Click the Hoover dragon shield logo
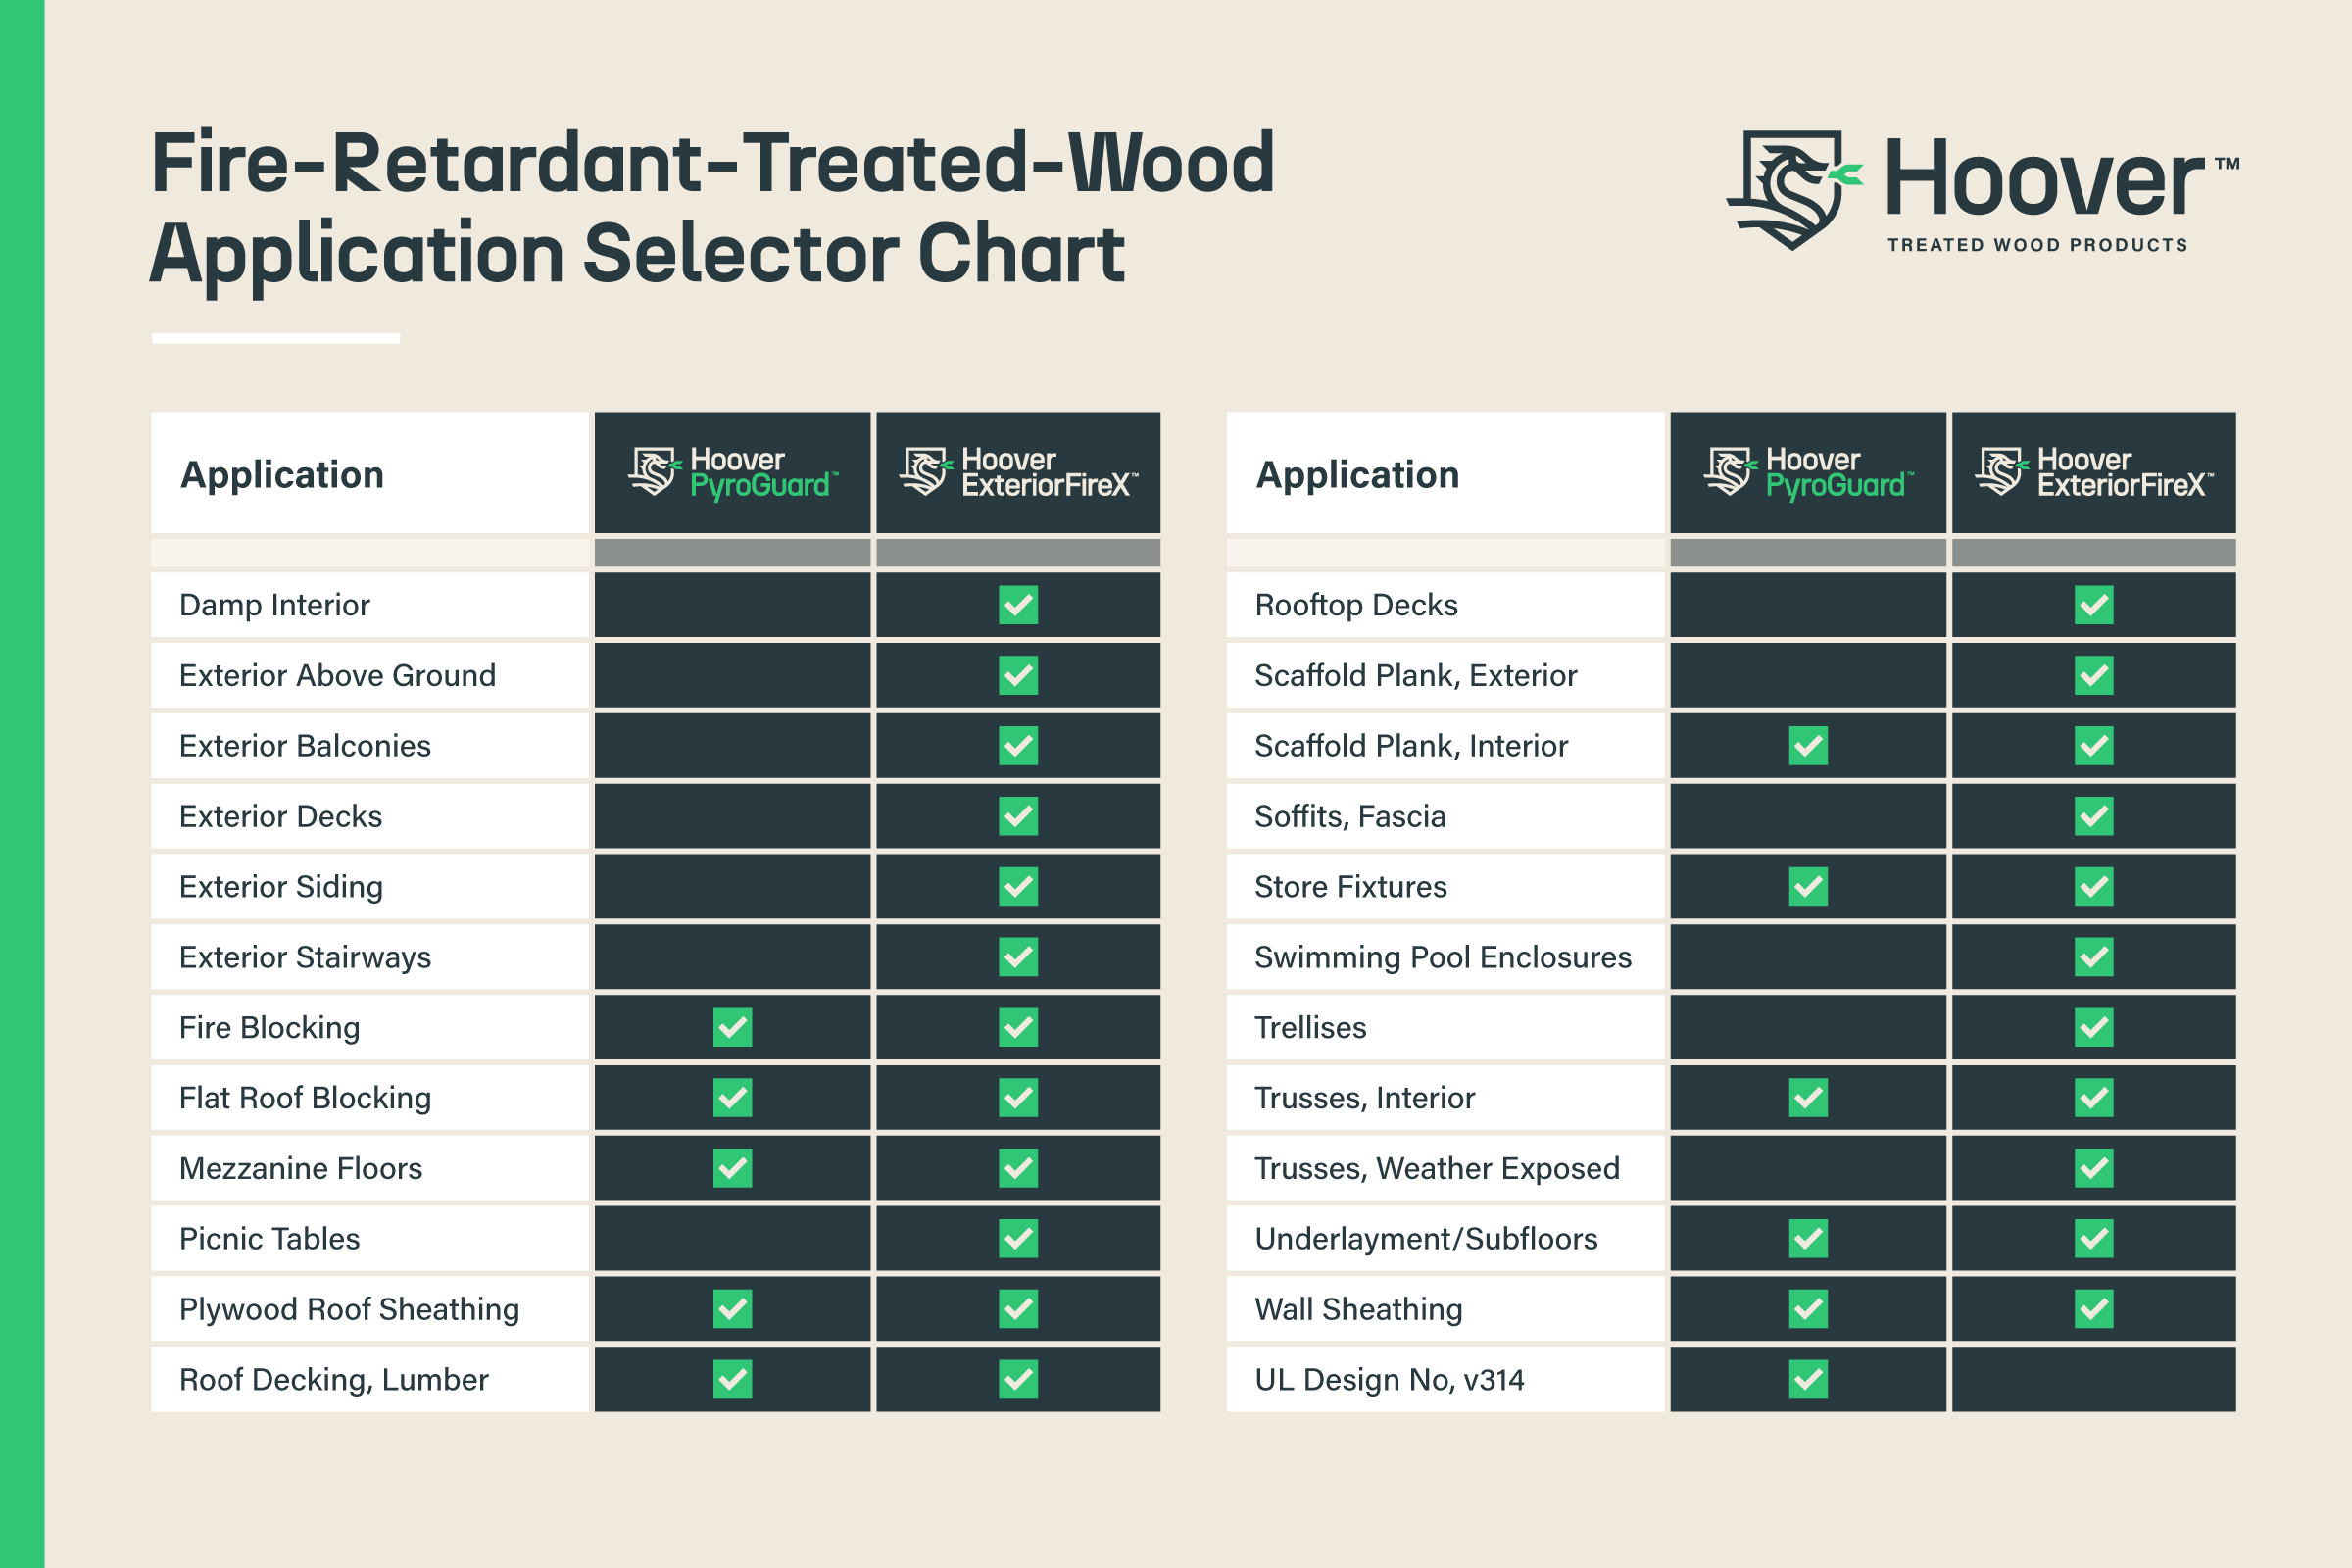 point(1792,188)
